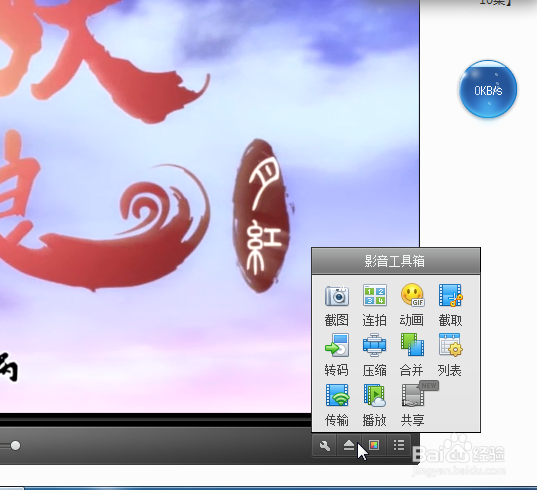Viewport: 537px width, 490px height.
Task: Click the eject open-file button
Action: coord(349,445)
